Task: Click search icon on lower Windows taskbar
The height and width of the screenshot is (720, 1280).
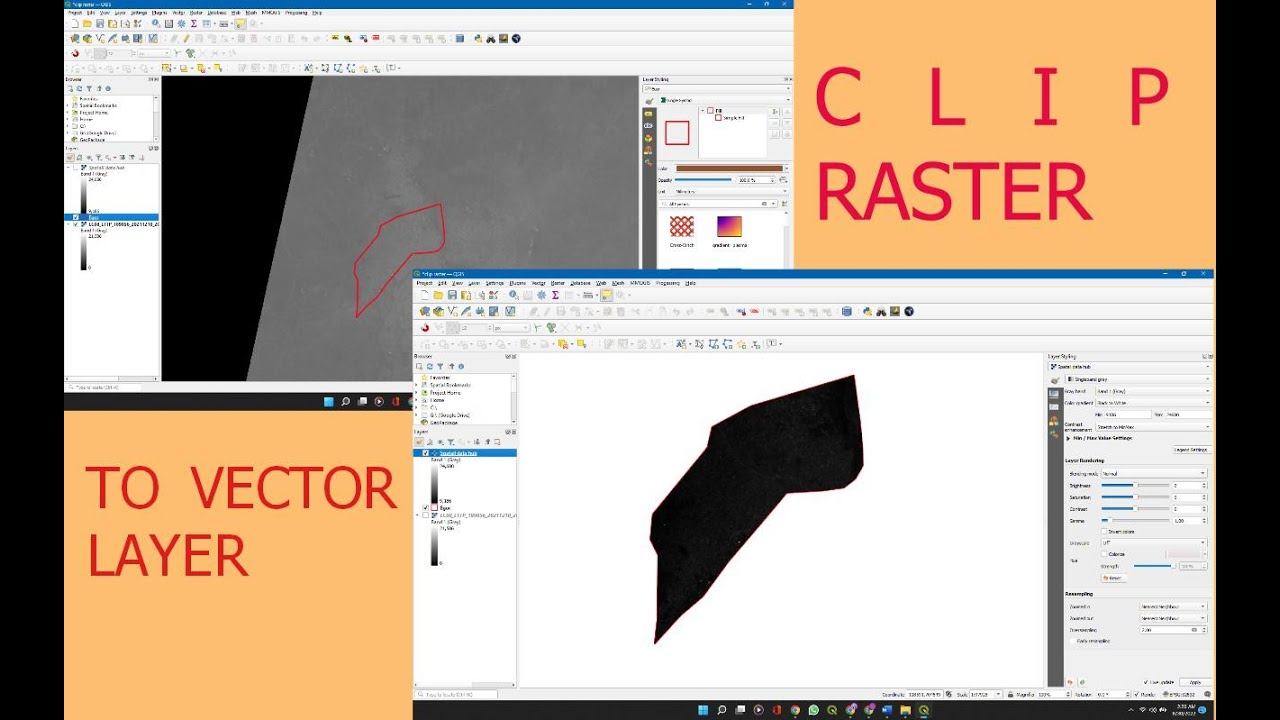Action: point(721,710)
